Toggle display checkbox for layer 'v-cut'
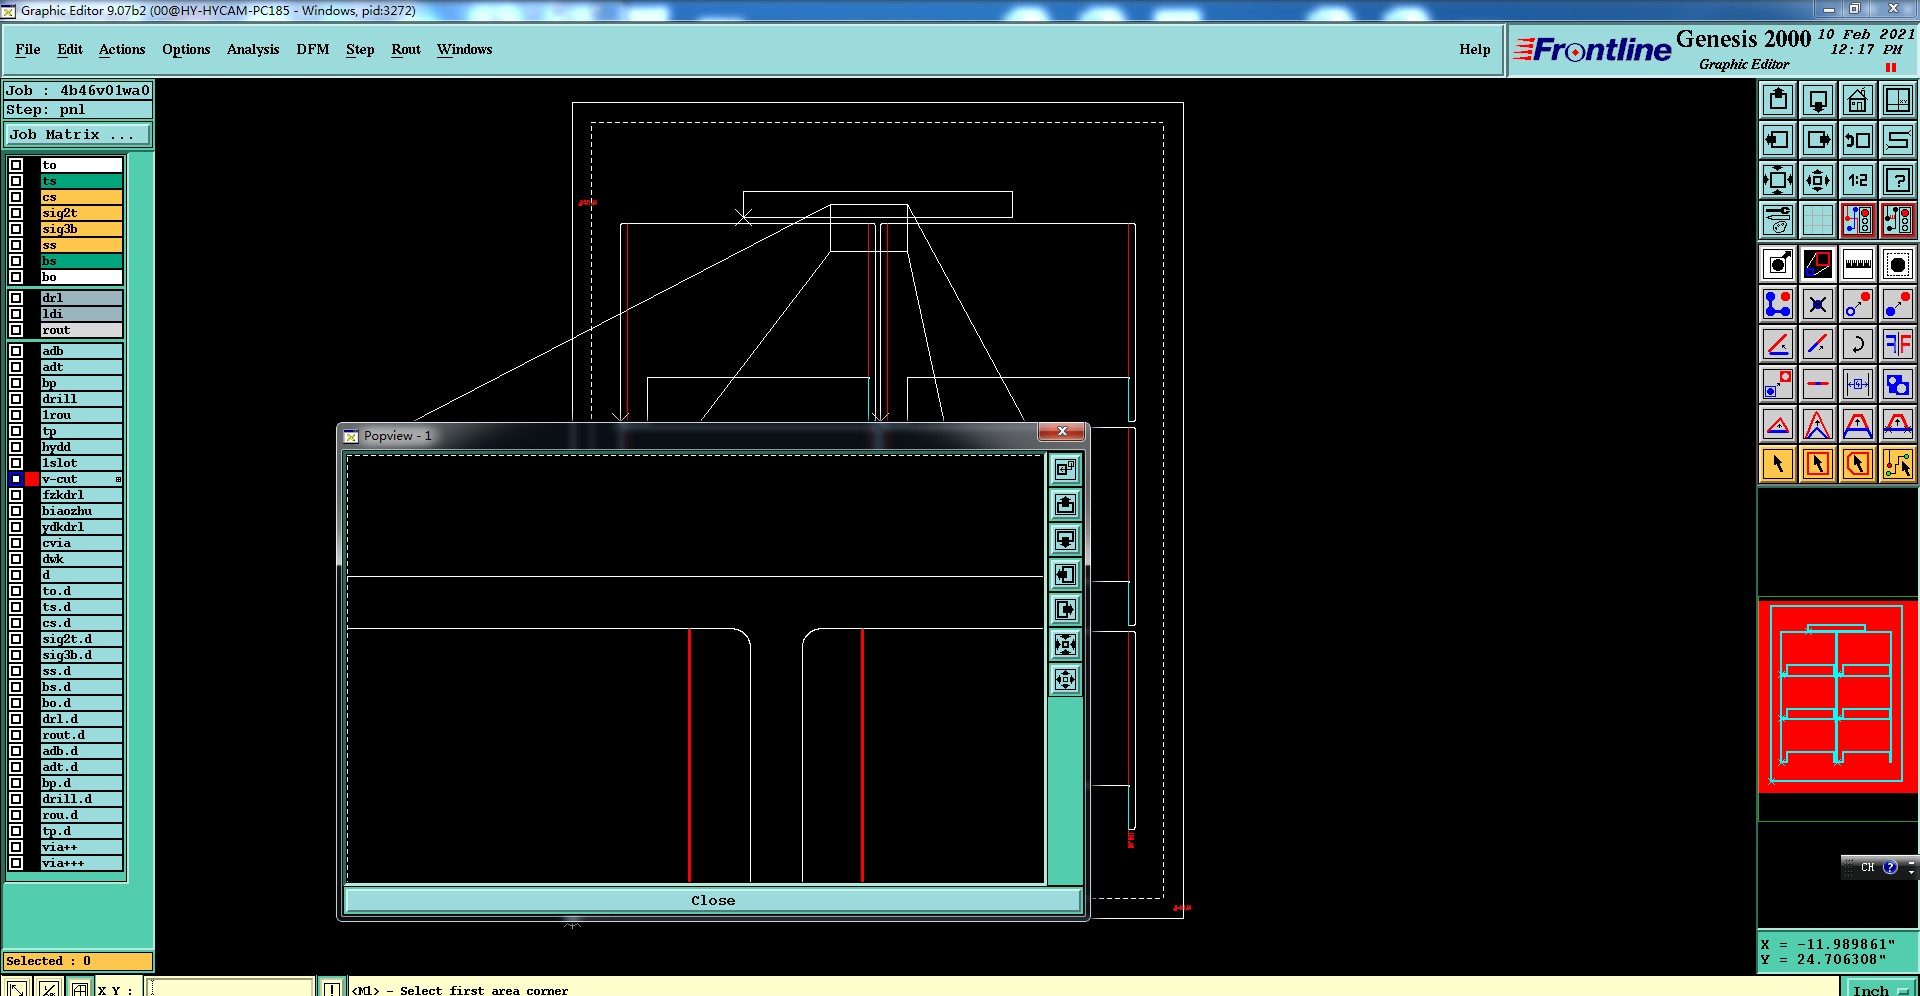The height and width of the screenshot is (996, 1920). (x=16, y=479)
